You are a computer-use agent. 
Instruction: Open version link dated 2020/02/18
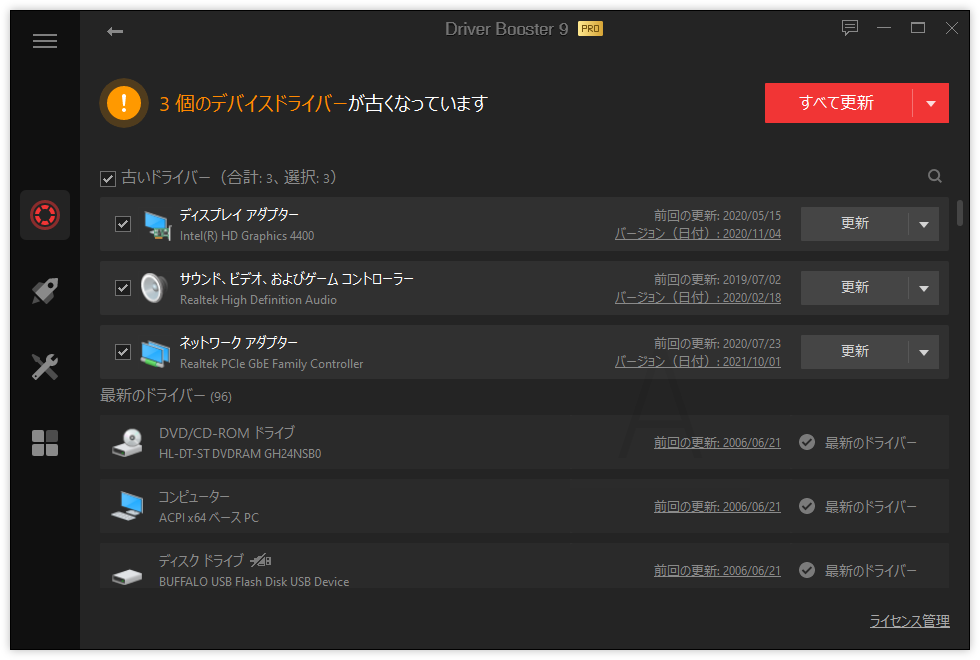[698, 298]
